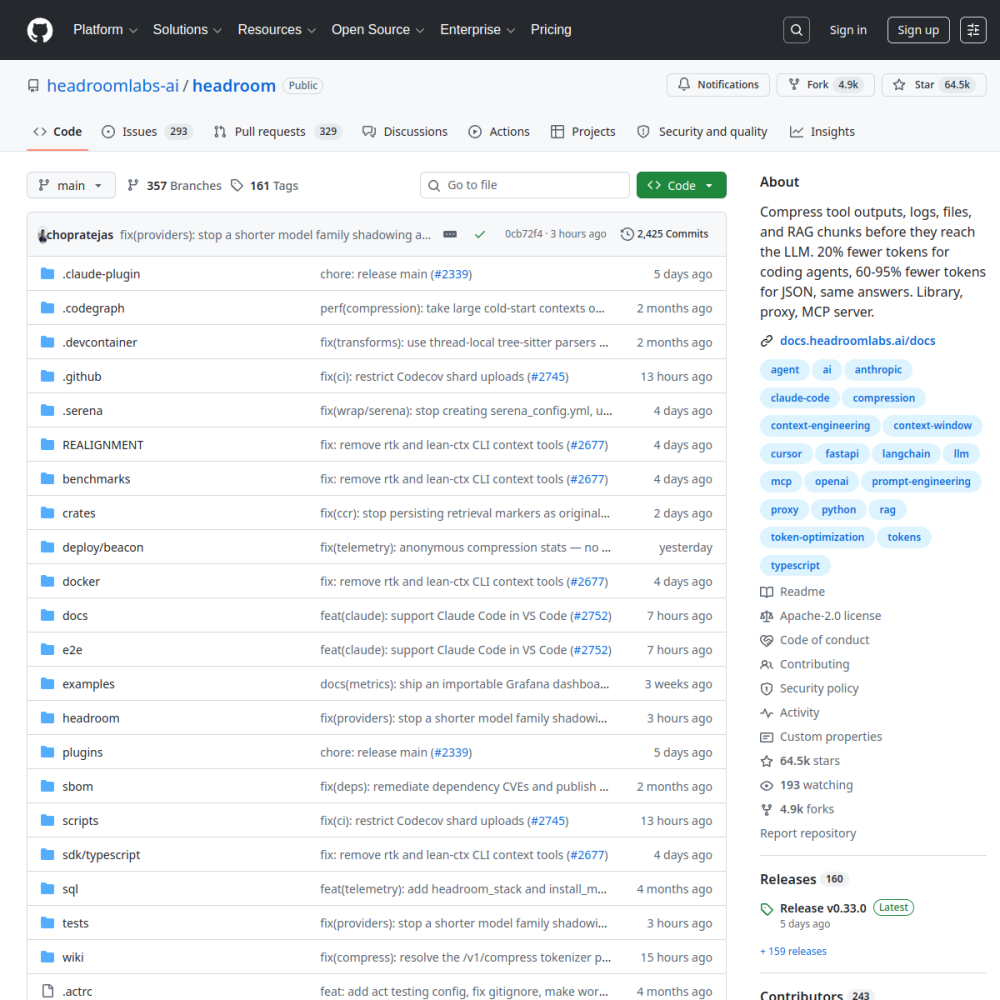This screenshot has height=1000, width=1000.
Task: Open the .github folder
Action: [x=82, y=377]
